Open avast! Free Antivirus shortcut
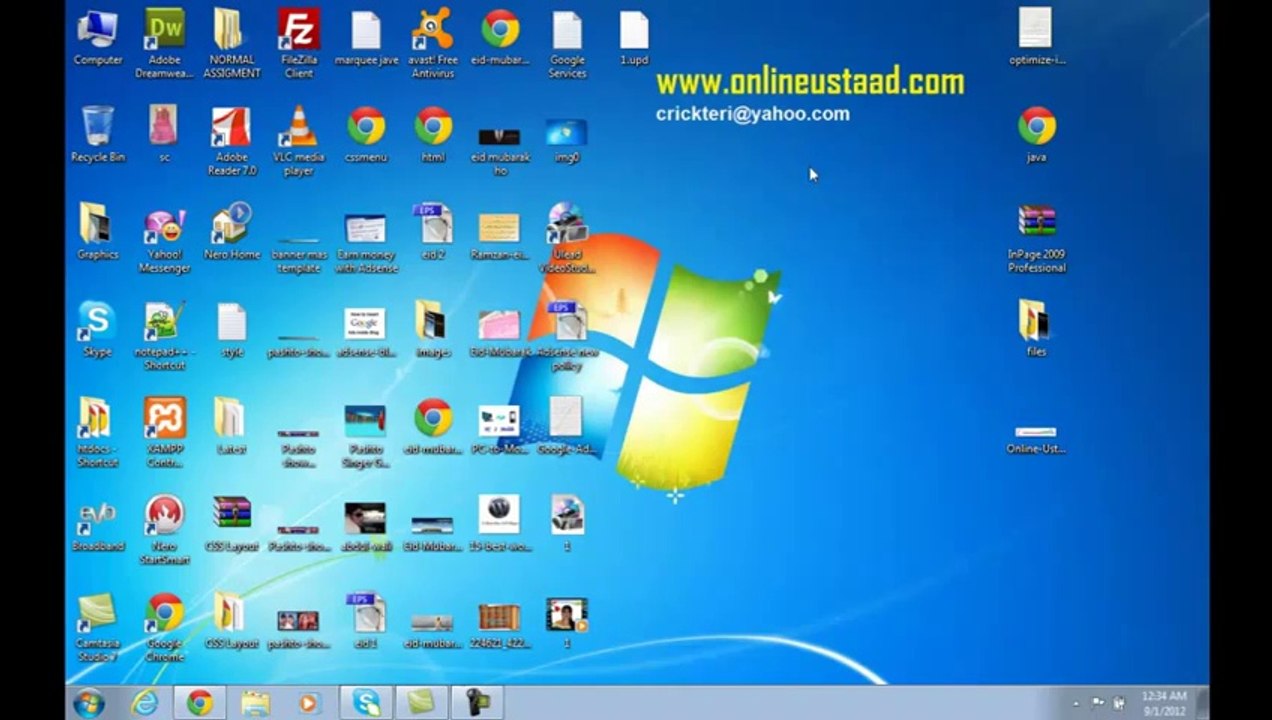This screenshot has width=1272, height=720. [433, 43]
